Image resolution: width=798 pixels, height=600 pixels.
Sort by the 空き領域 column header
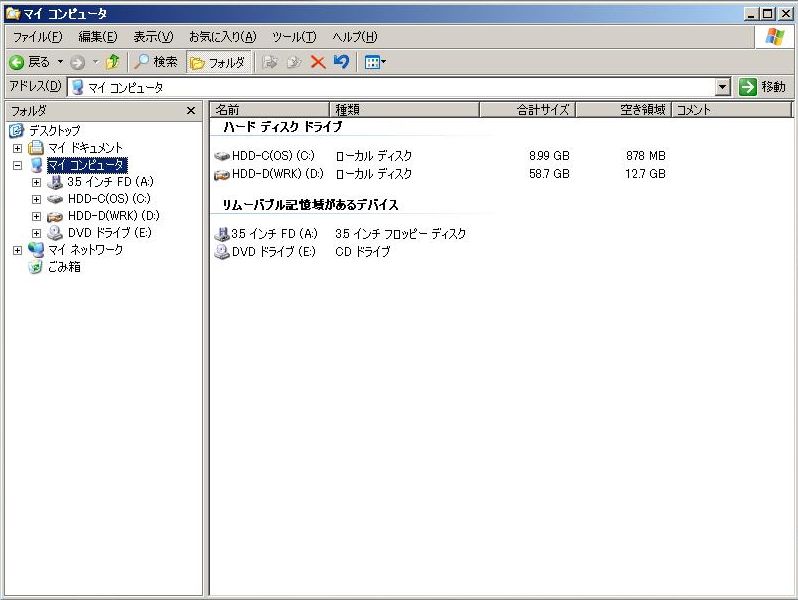click(x=623, y=109)
